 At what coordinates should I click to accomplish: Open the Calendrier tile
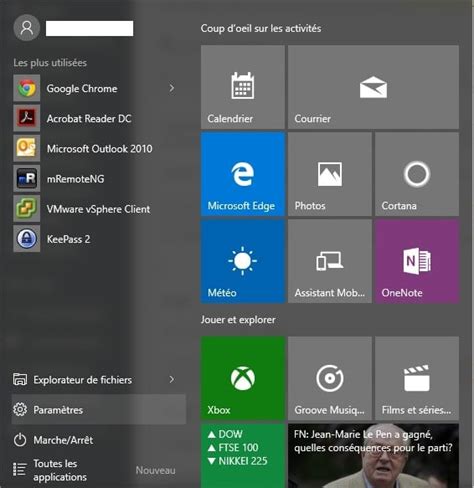tap(243, 87)
